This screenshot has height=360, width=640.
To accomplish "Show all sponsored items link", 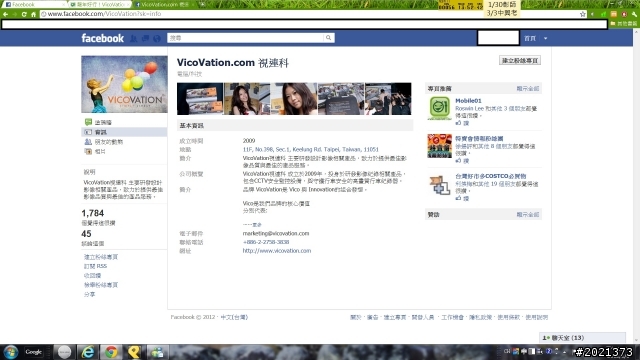I will [528, 215].
